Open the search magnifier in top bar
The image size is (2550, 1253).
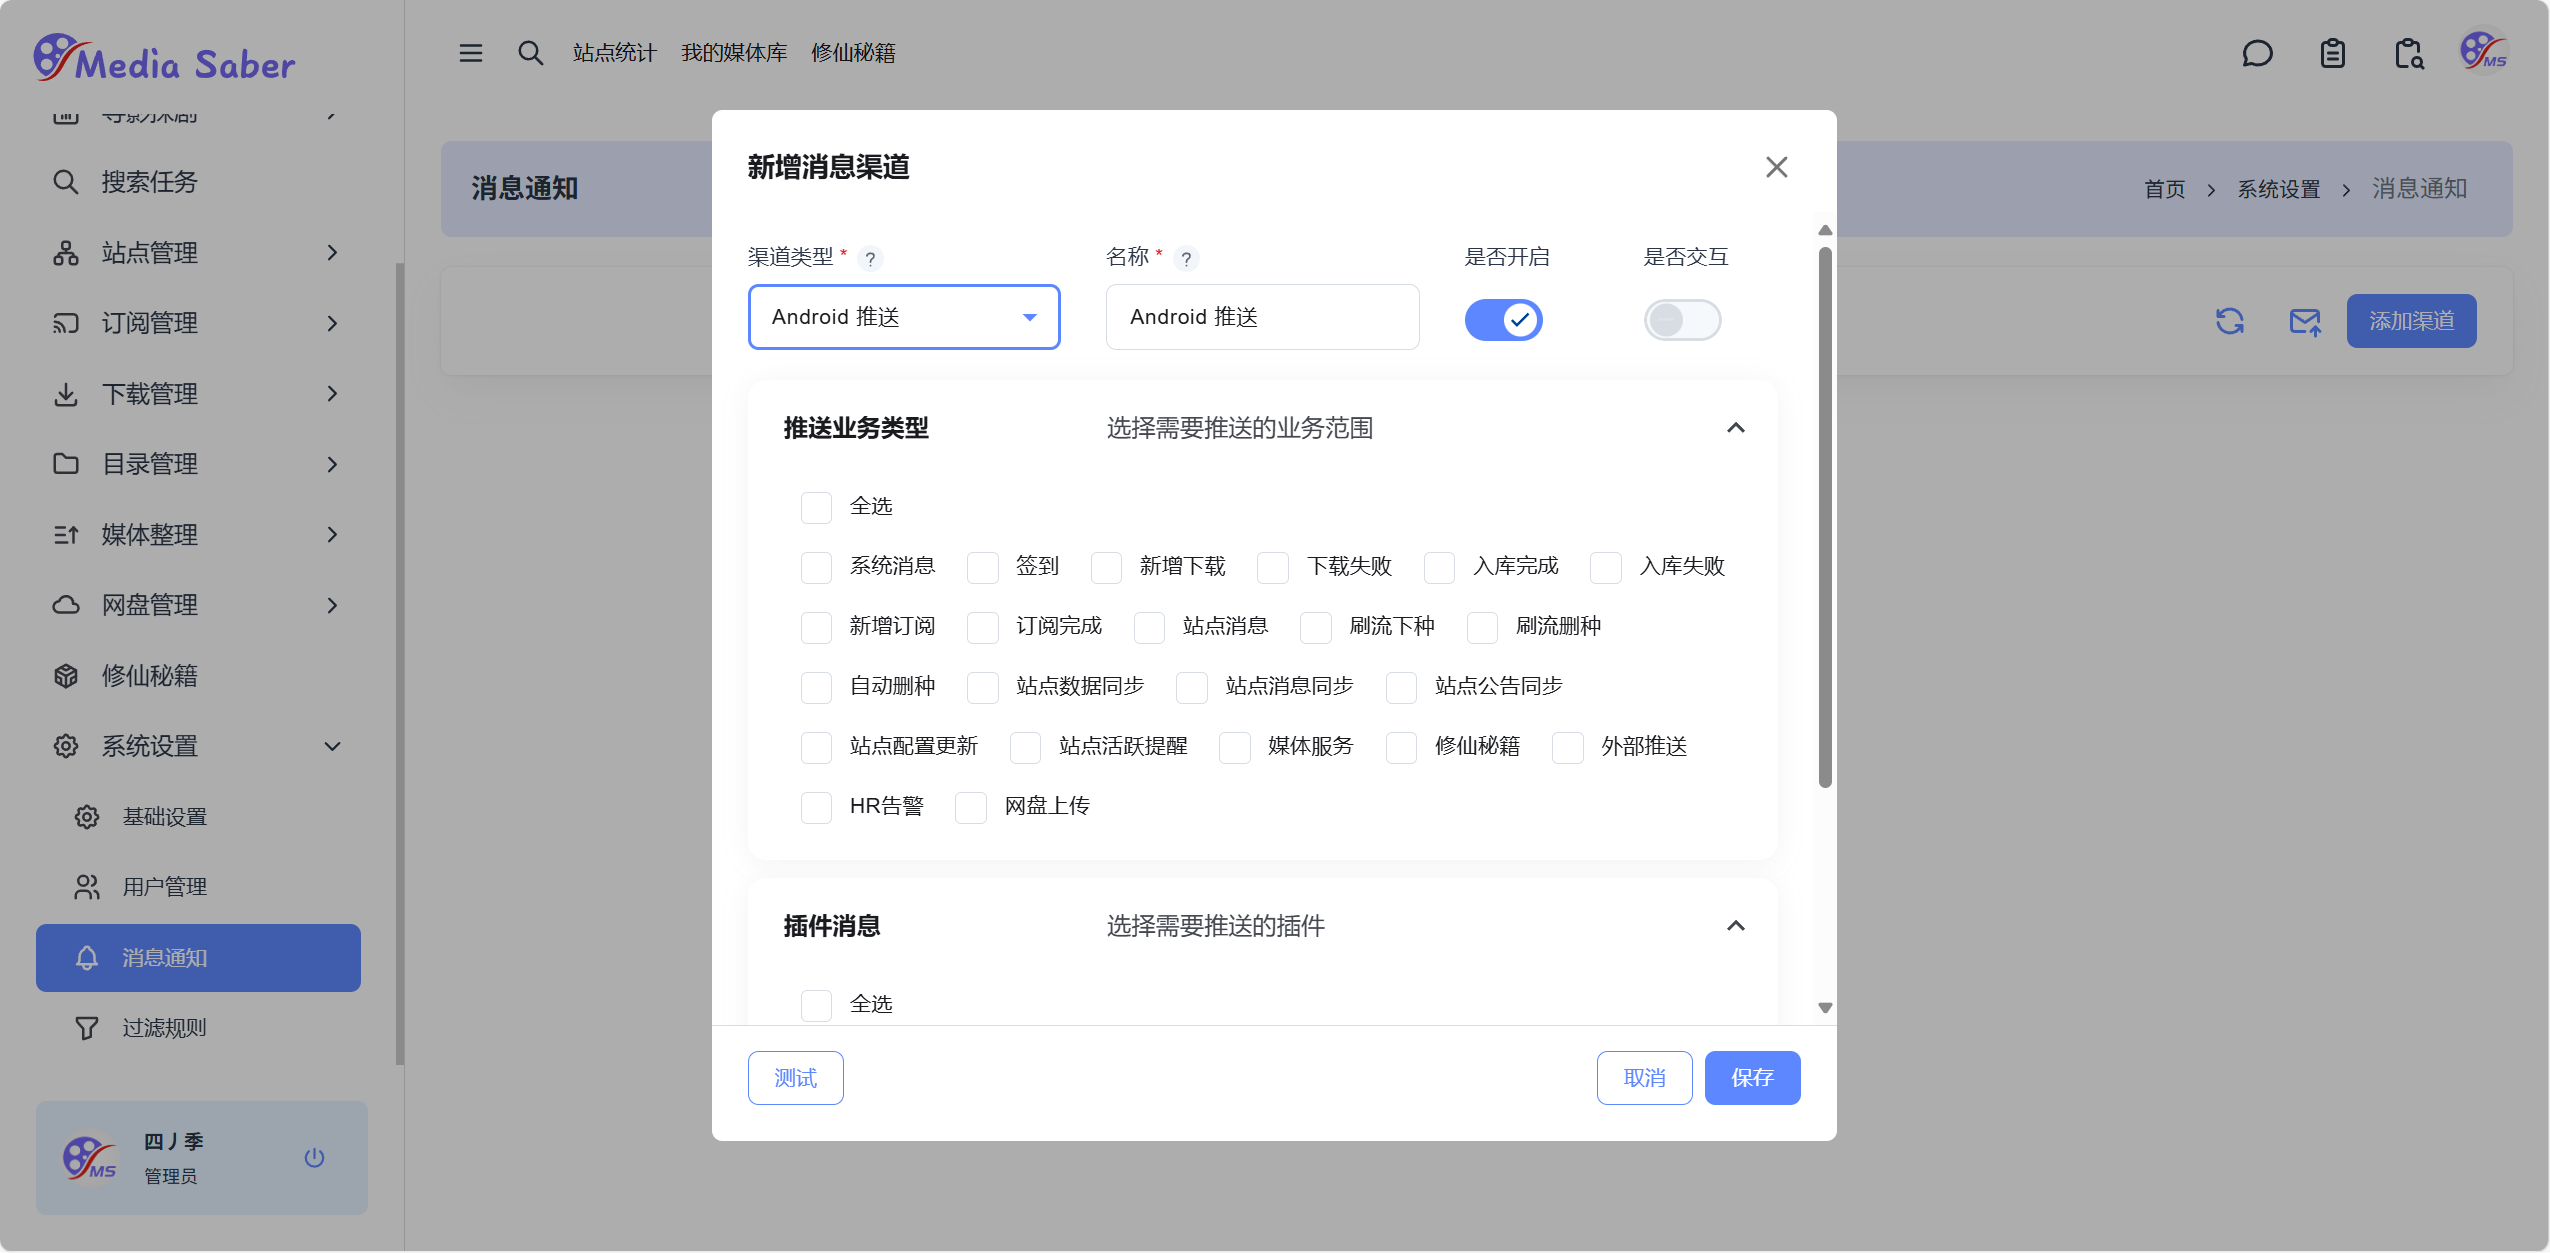tap(530, 53)
